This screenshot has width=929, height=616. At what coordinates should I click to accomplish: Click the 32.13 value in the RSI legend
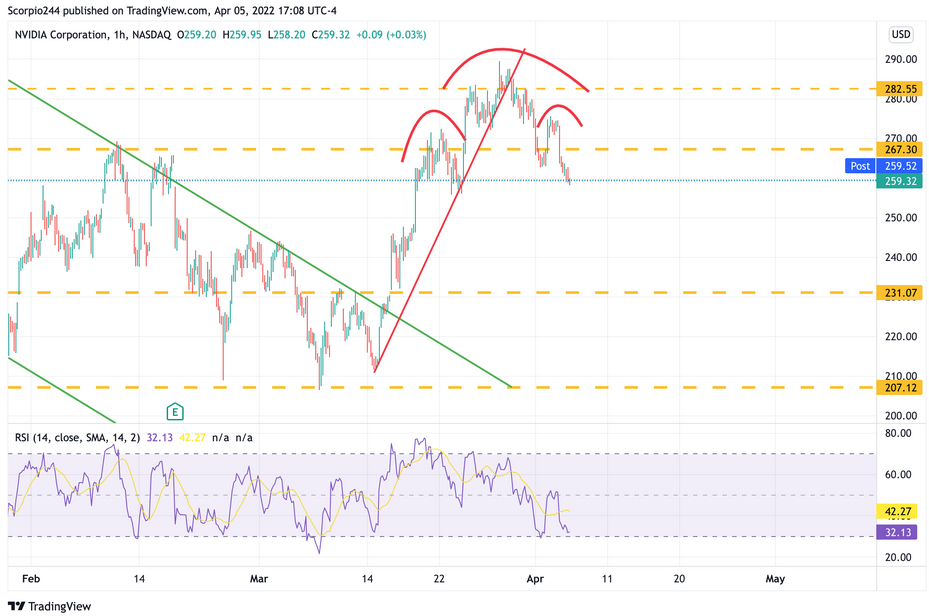click(x=159, y=438)
